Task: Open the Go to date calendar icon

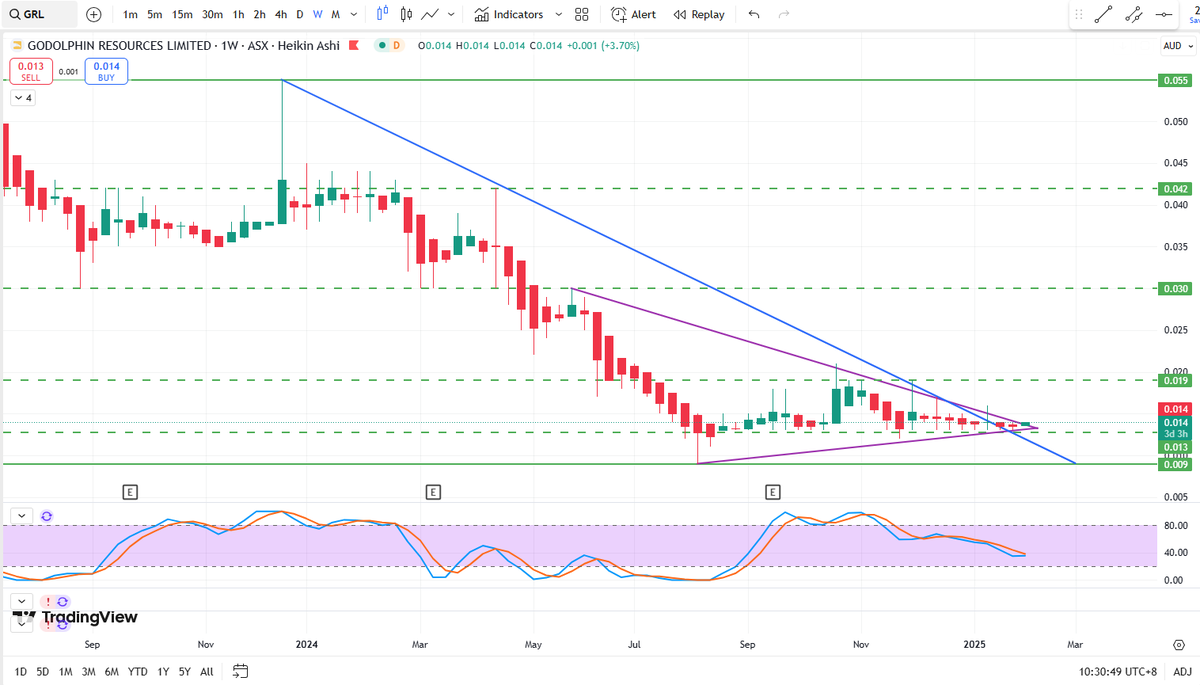Action: [240, 671]
